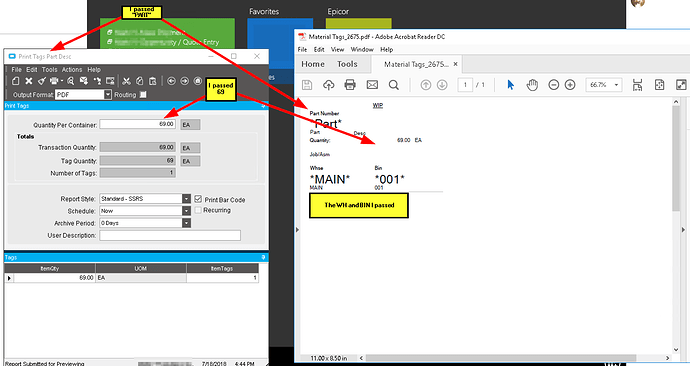The width and height of the screenshot is (690, 366).
Task: Toggle the Routing checkbox
Action: 143,95
